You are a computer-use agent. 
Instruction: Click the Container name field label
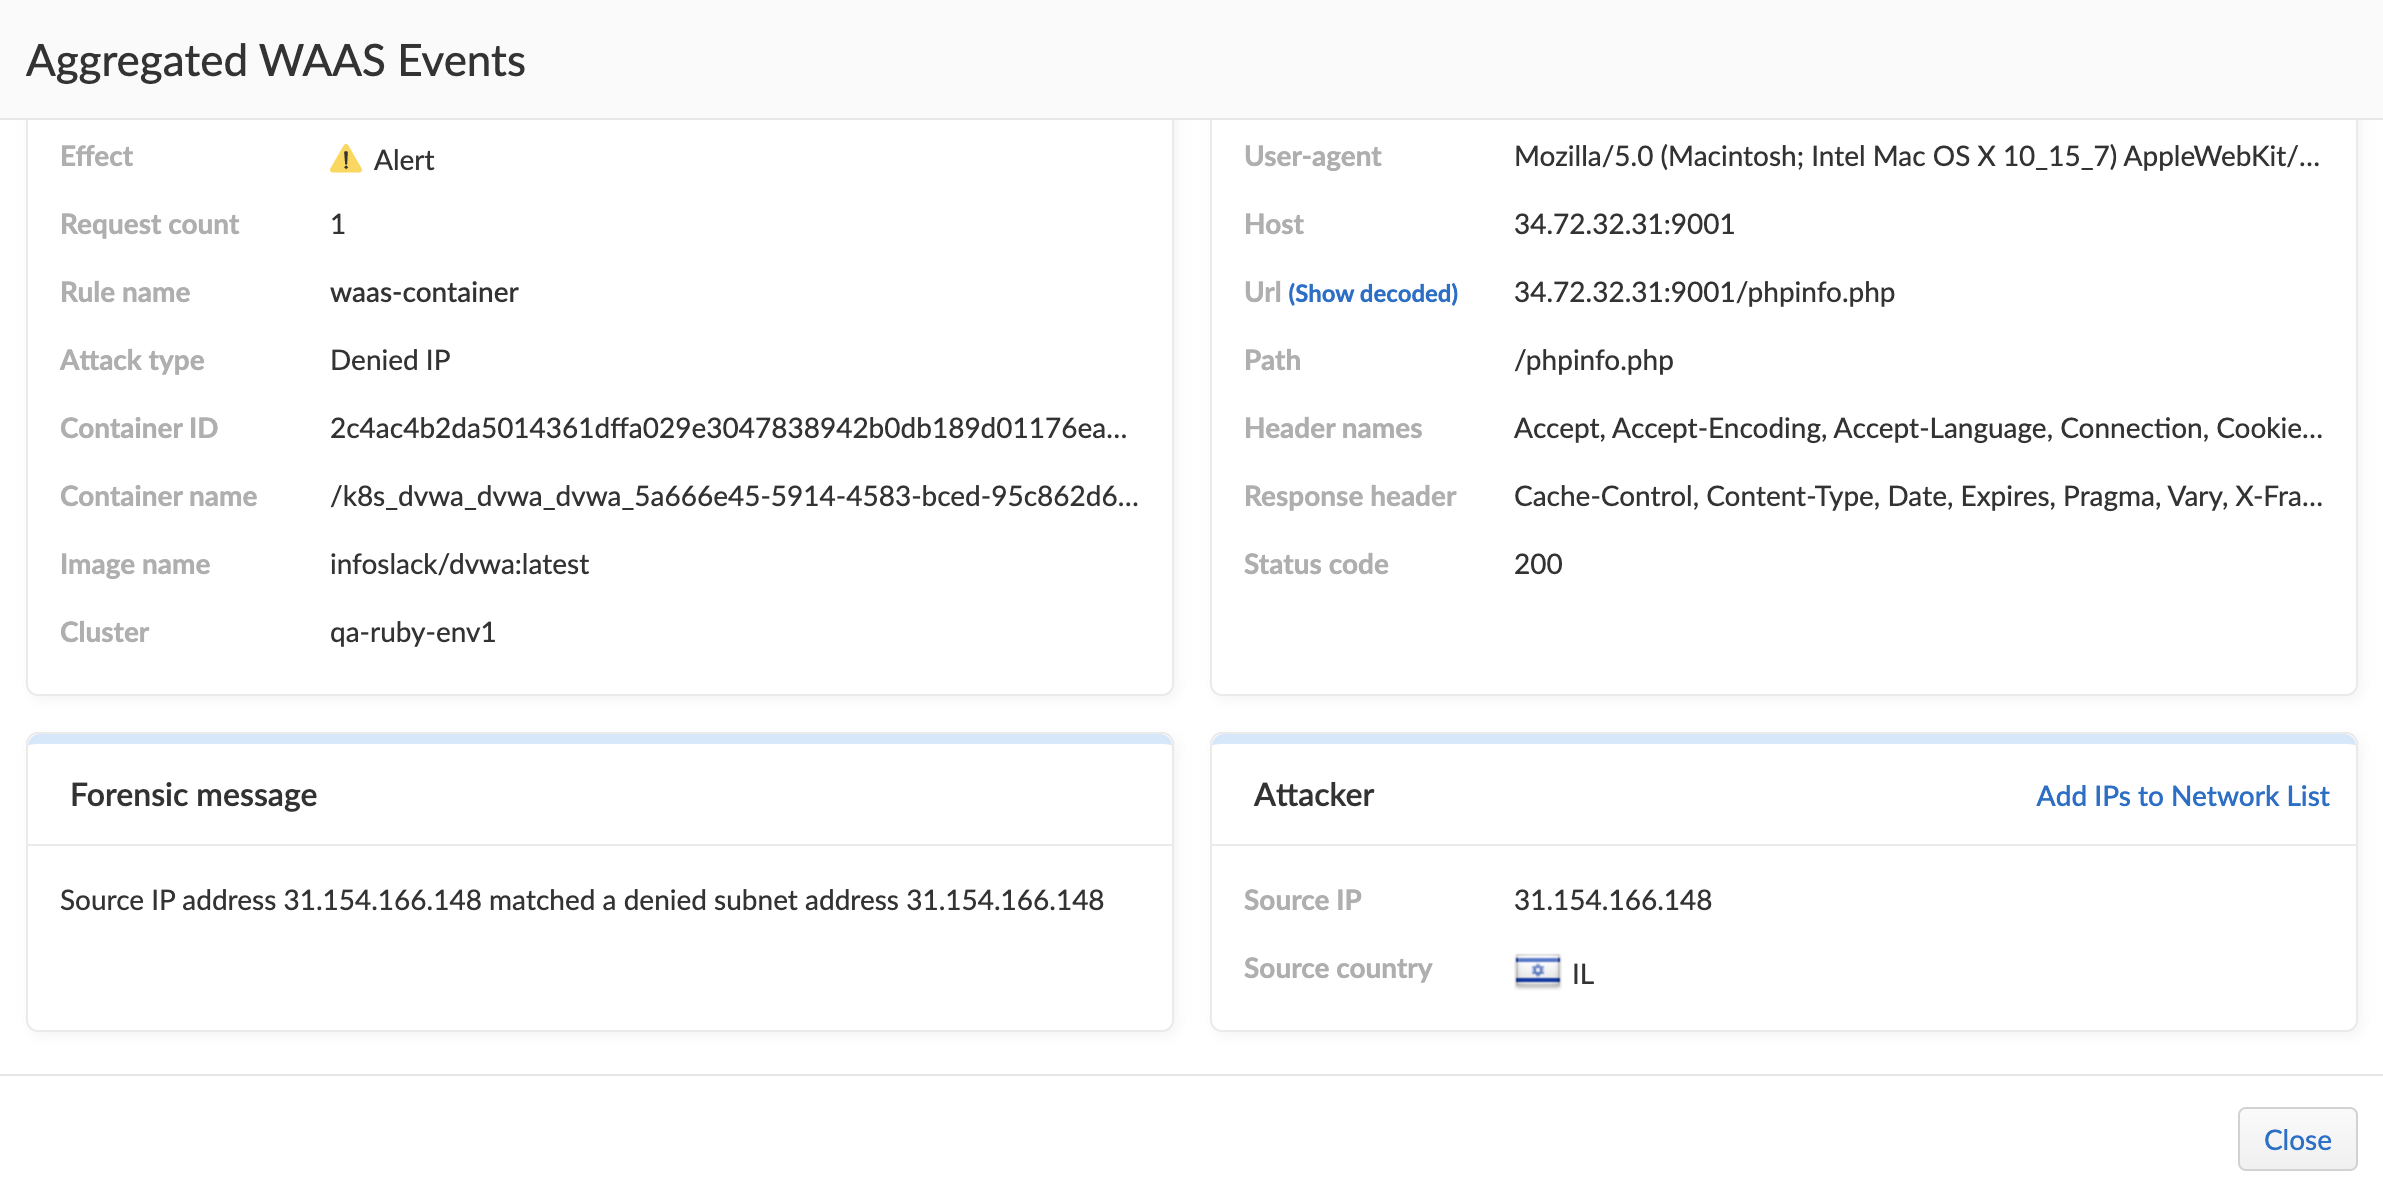click(x=158, y=496)
